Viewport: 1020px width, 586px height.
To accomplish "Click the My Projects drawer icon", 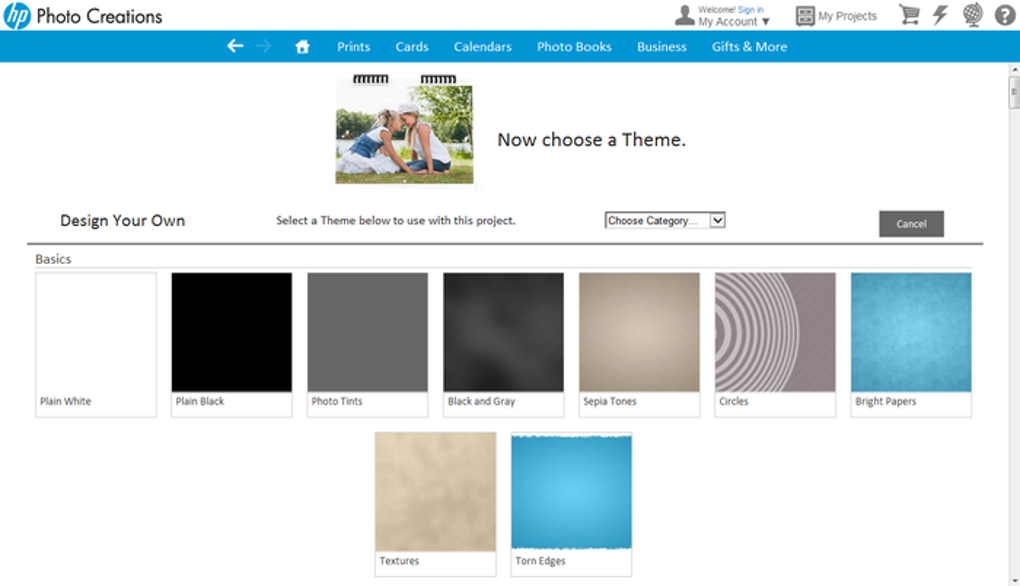I will [805, 16].
